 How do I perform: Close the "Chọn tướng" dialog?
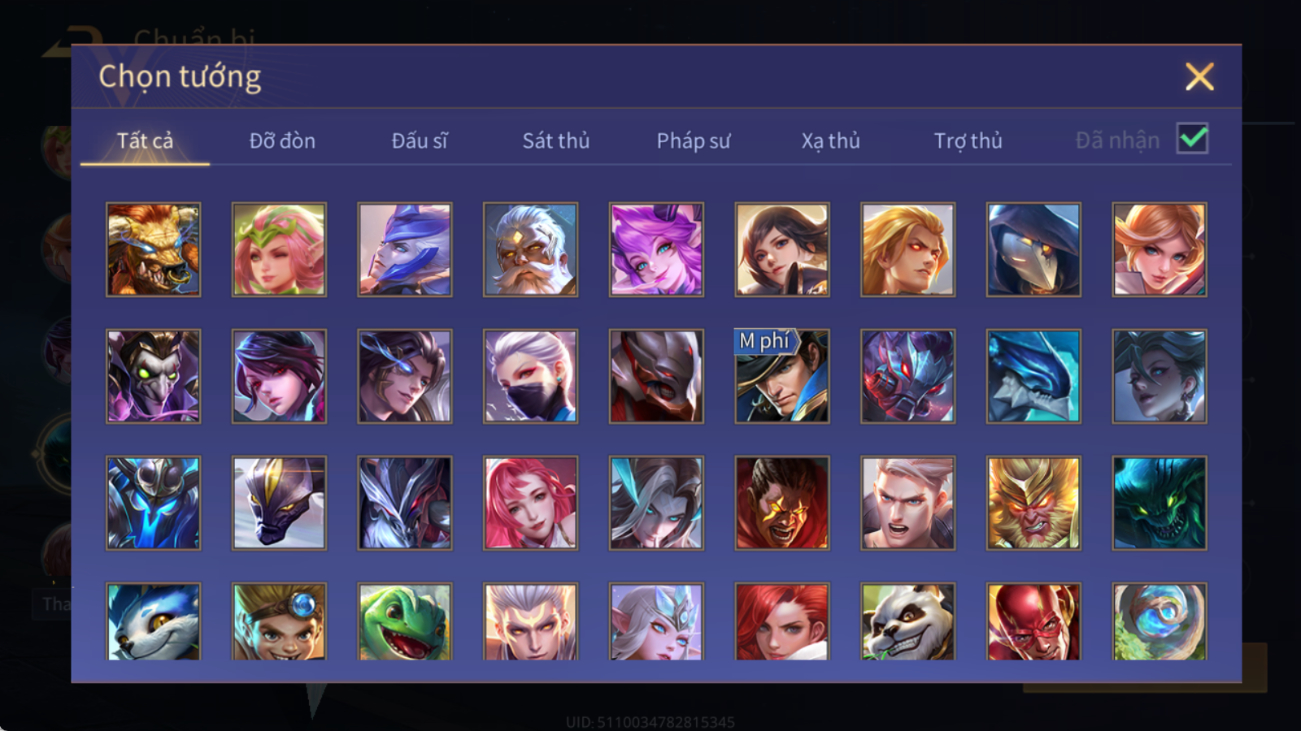click(1199, 77)
